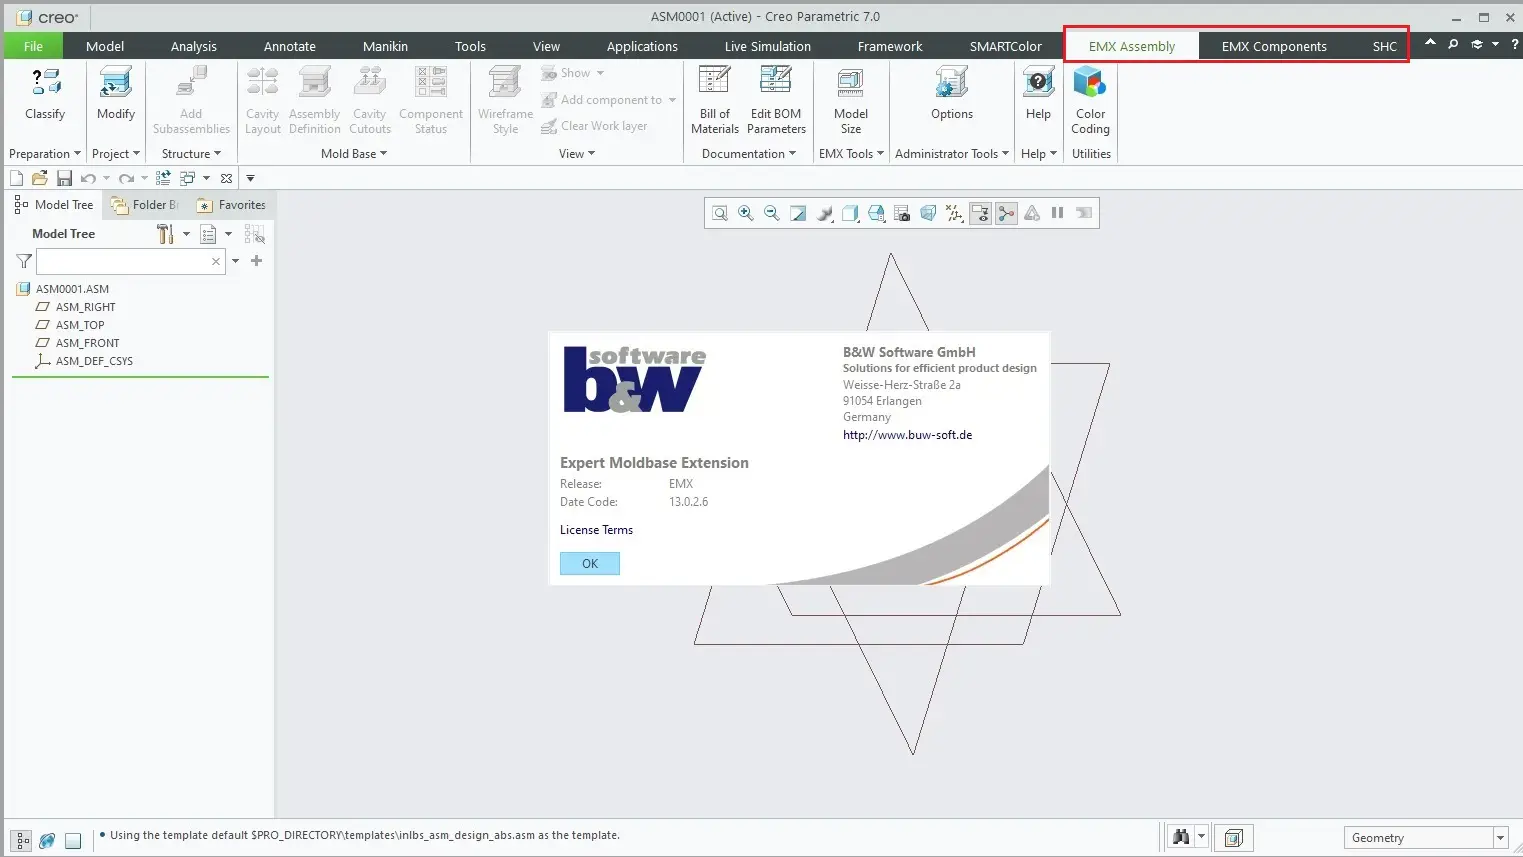Open the Color Coding utility

[x=1090, y=82]
